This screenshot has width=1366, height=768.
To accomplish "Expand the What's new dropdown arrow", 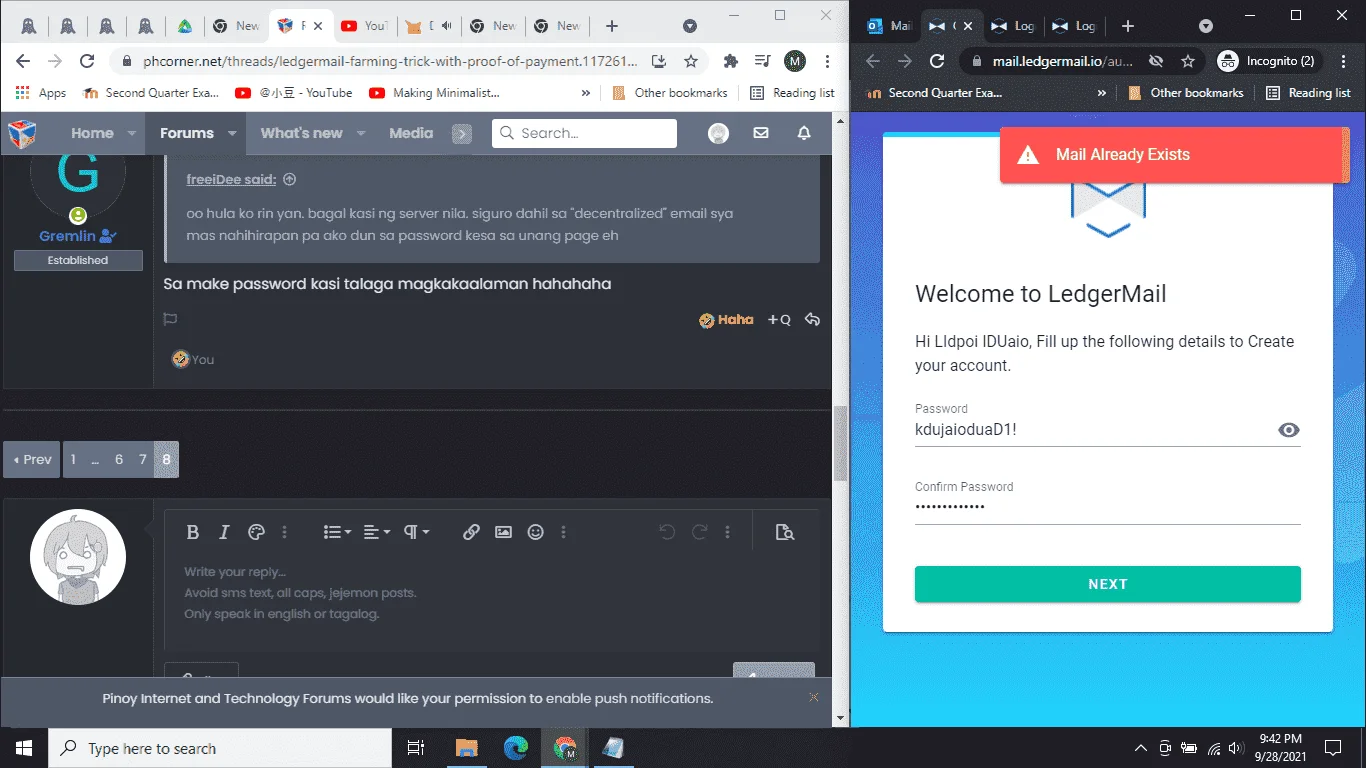I will 361,133.
